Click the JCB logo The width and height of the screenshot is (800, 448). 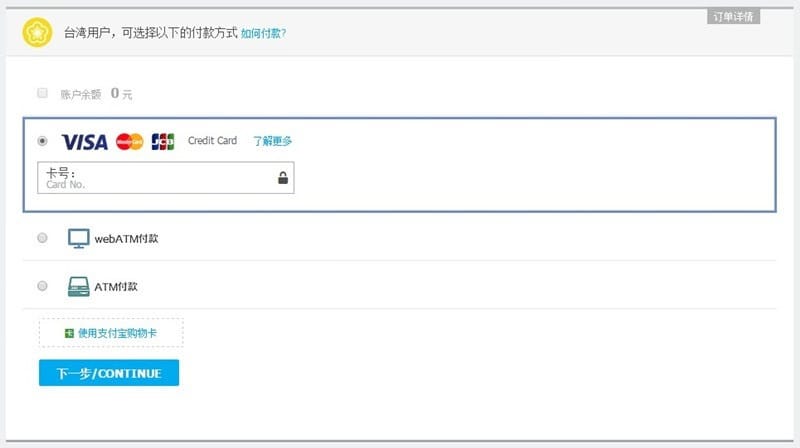pyautogui.click(x=163, y=141)
